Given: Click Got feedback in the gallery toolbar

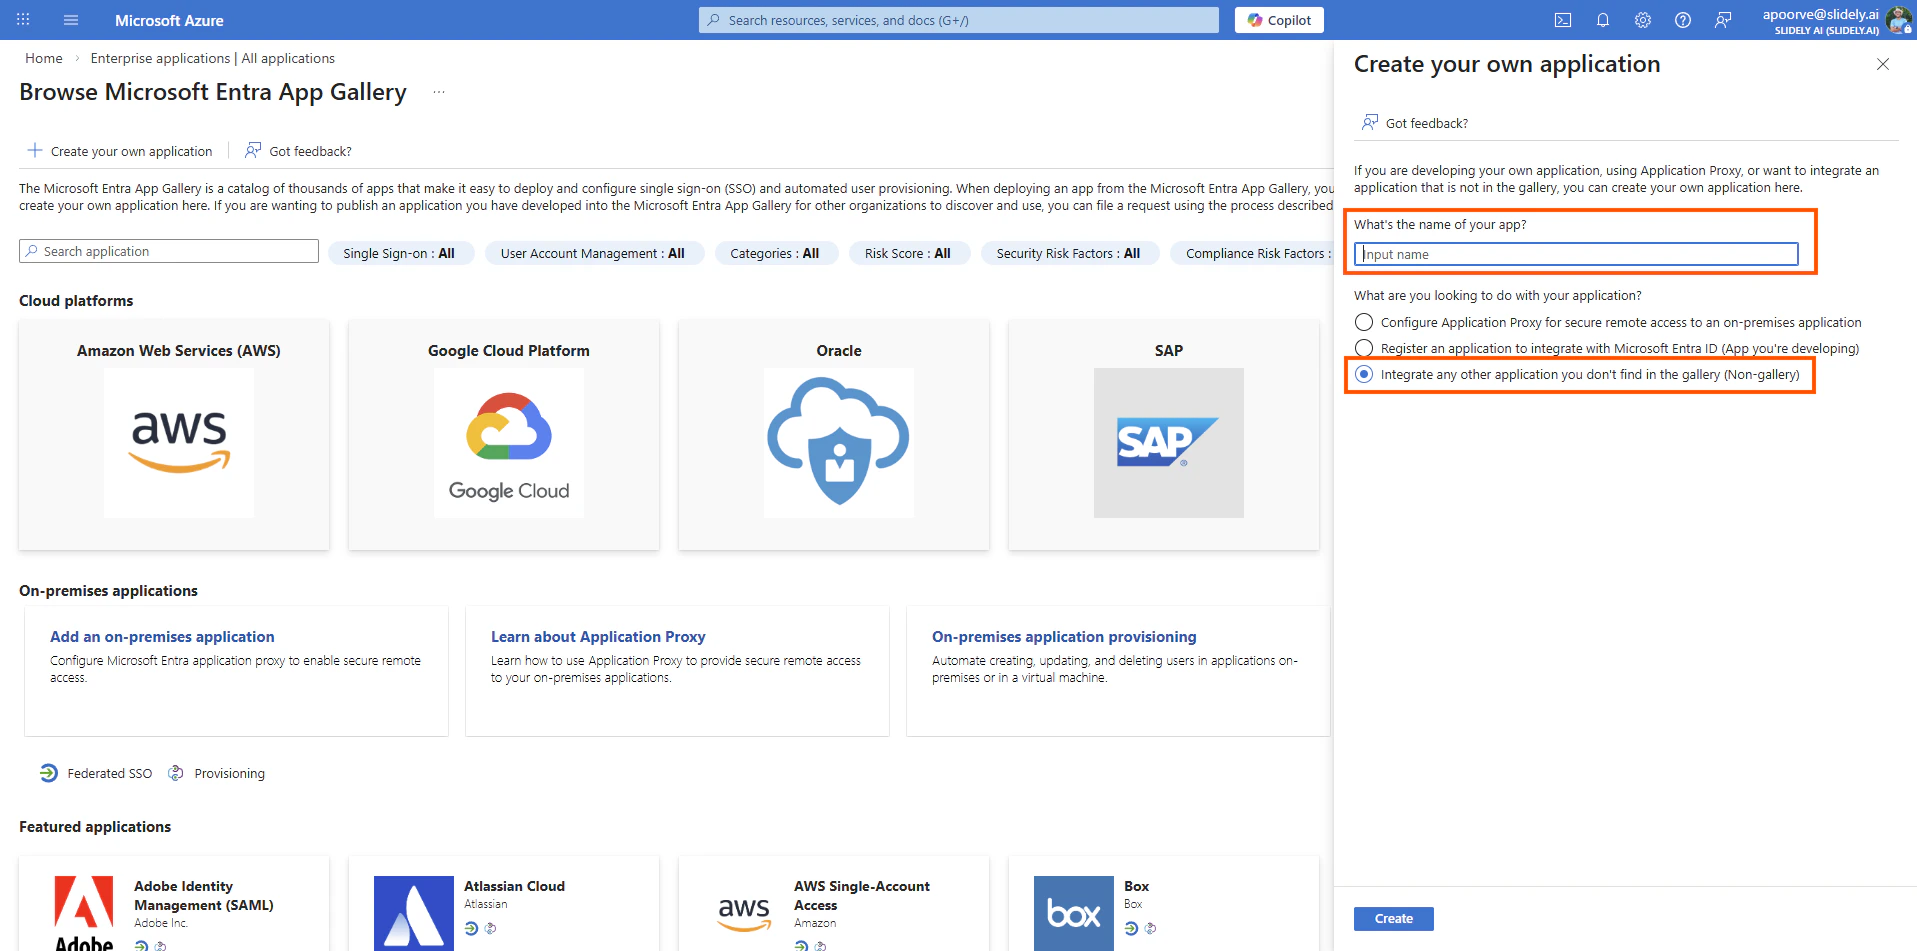Looking at the screenshot, I should click(299, 151).
